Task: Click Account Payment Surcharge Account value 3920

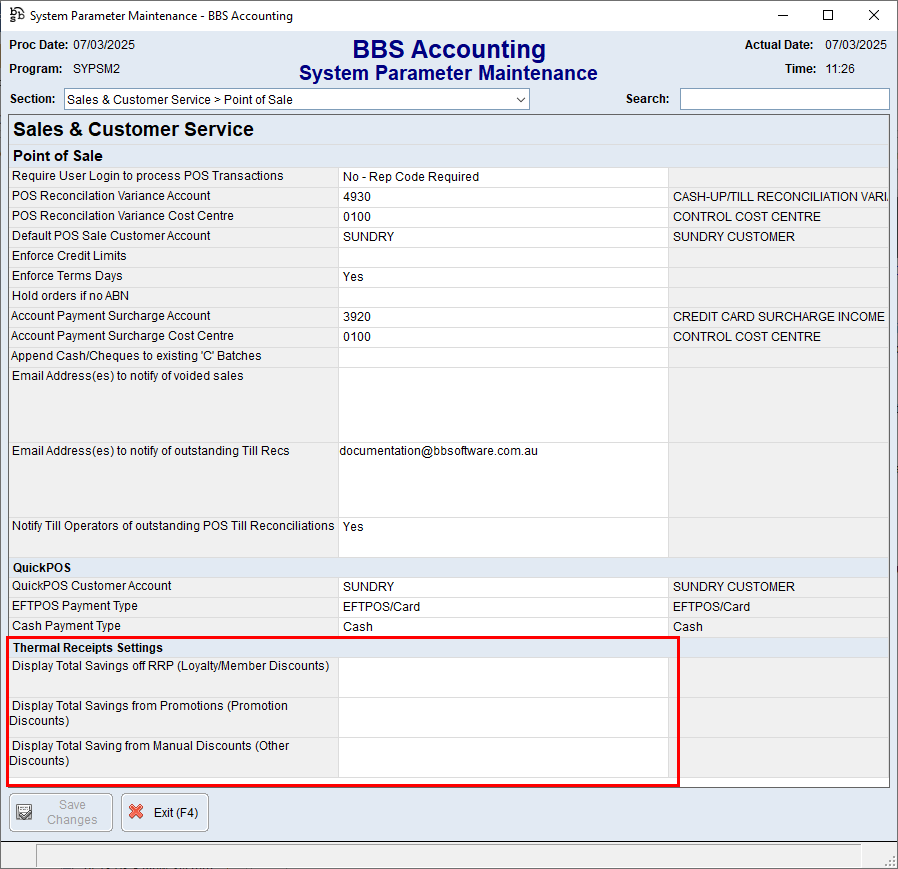Action: point(502,317)
